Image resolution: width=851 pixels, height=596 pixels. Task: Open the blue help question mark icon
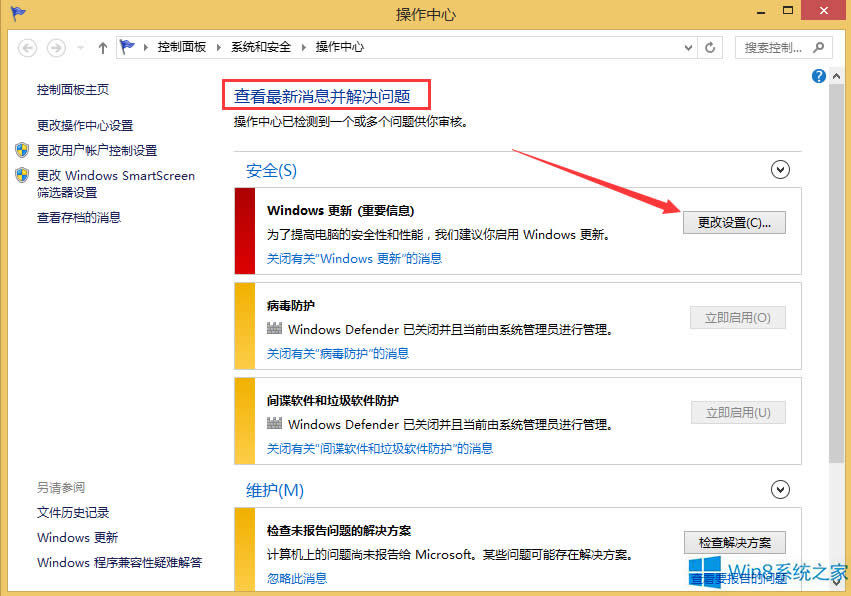click(818, 76)
